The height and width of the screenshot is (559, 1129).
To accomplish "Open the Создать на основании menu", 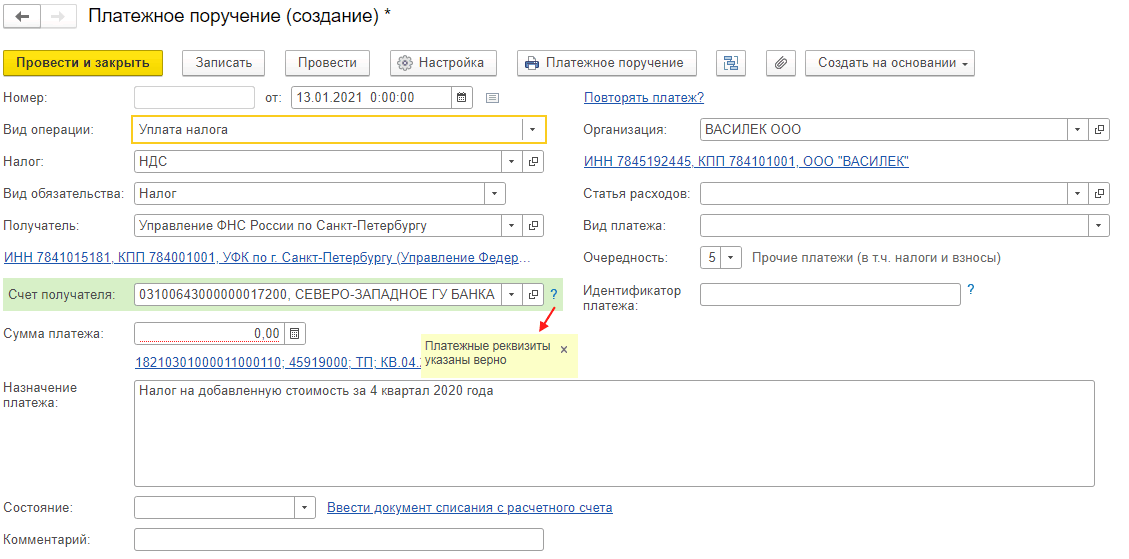I will tap(890, 63).
